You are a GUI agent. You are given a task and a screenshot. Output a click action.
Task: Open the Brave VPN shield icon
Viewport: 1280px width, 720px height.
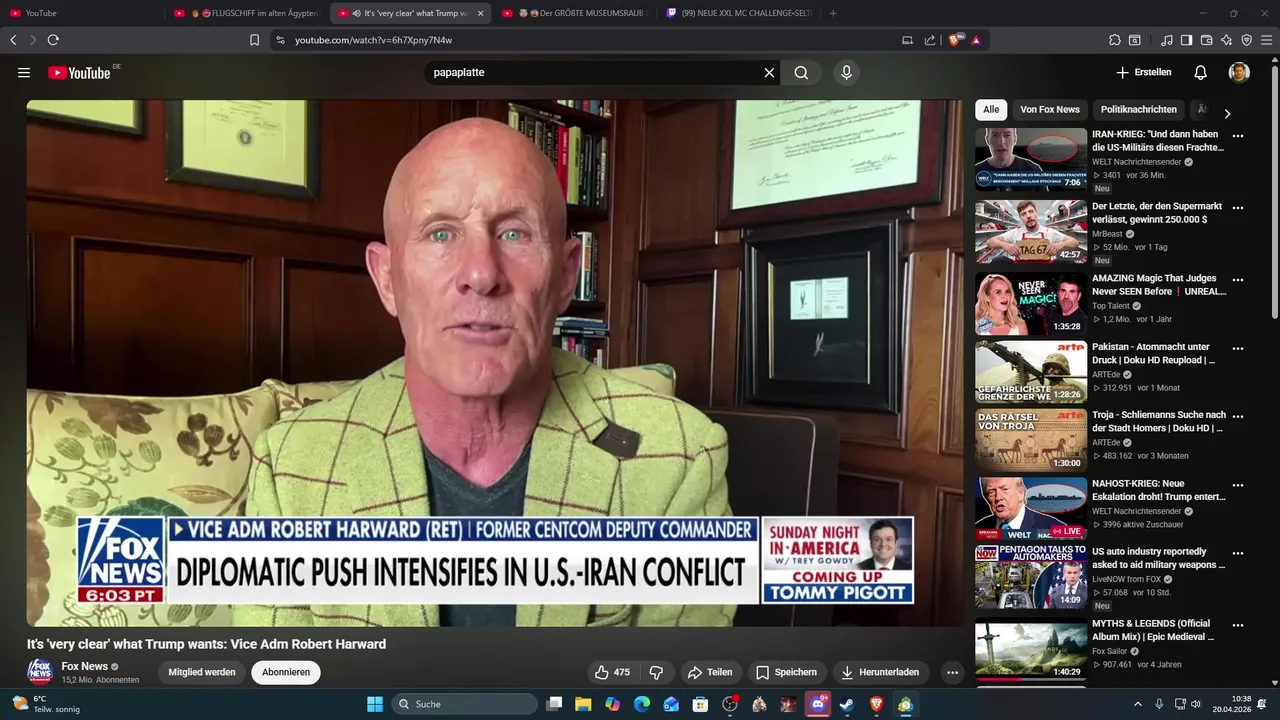(x=1246, y=40)
